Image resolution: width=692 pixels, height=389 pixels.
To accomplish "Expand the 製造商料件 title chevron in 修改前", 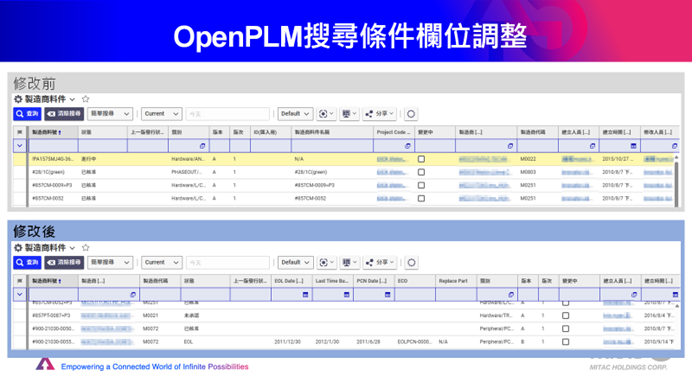I will (x=72, y=99).
